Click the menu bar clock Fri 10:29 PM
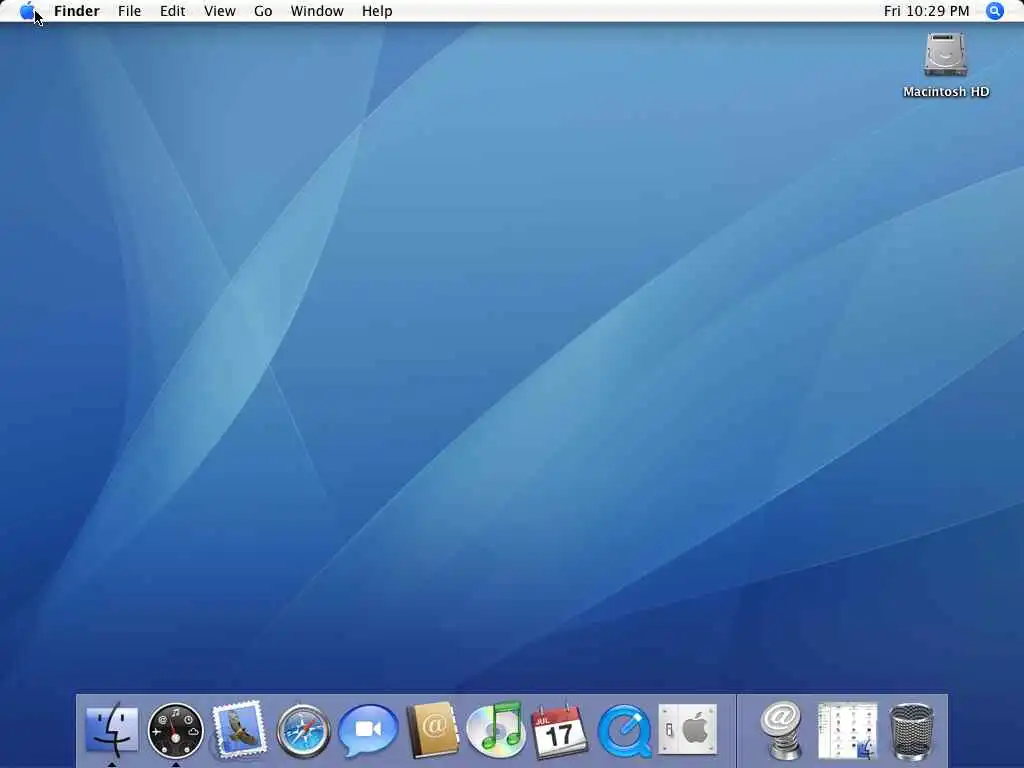 926,11
